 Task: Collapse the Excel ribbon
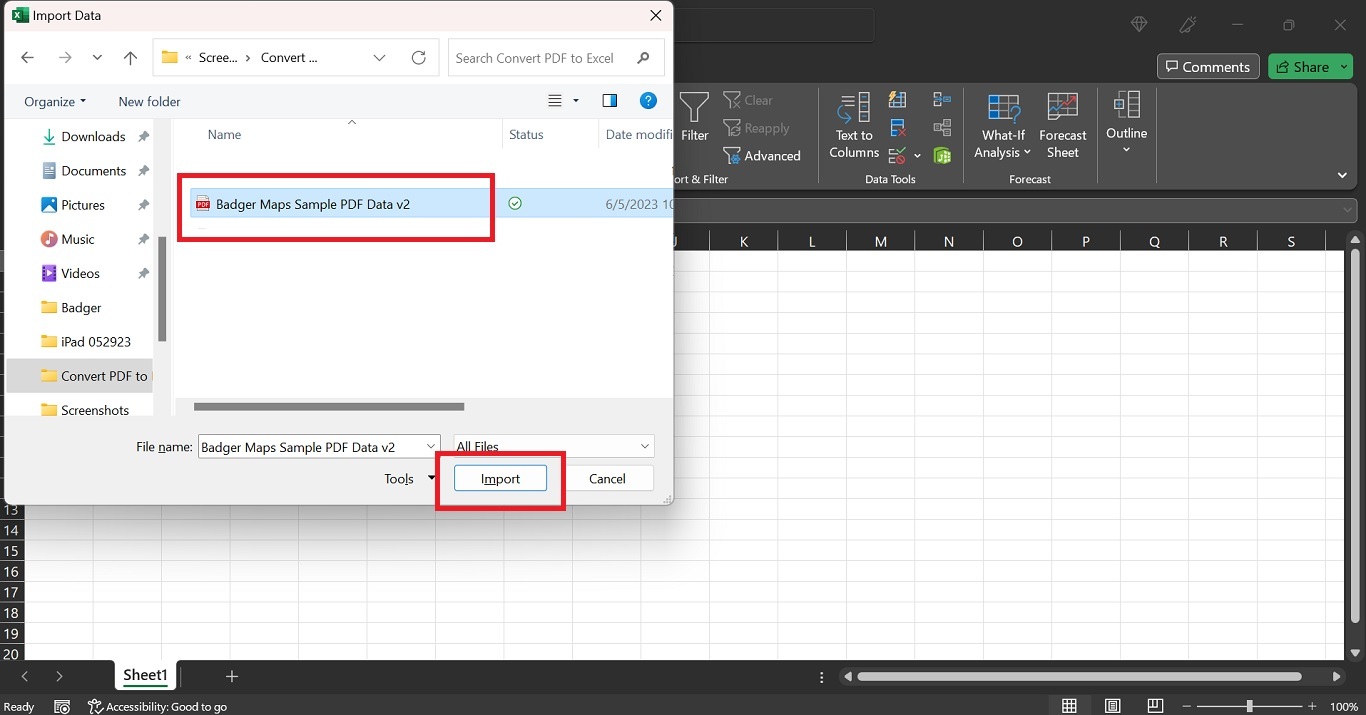pyautogui.click(x=1342, y=176)
